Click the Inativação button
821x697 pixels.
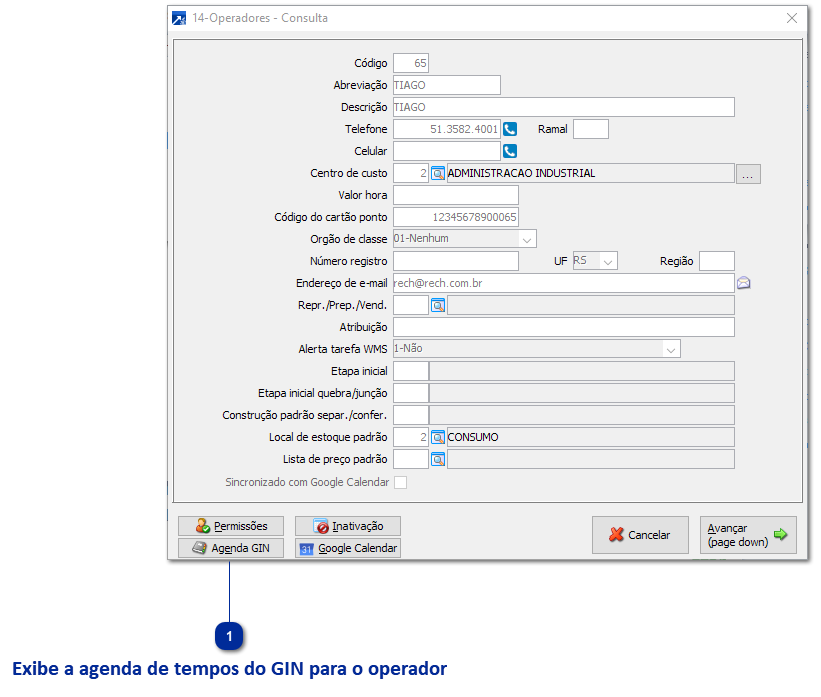pos(348,526)
